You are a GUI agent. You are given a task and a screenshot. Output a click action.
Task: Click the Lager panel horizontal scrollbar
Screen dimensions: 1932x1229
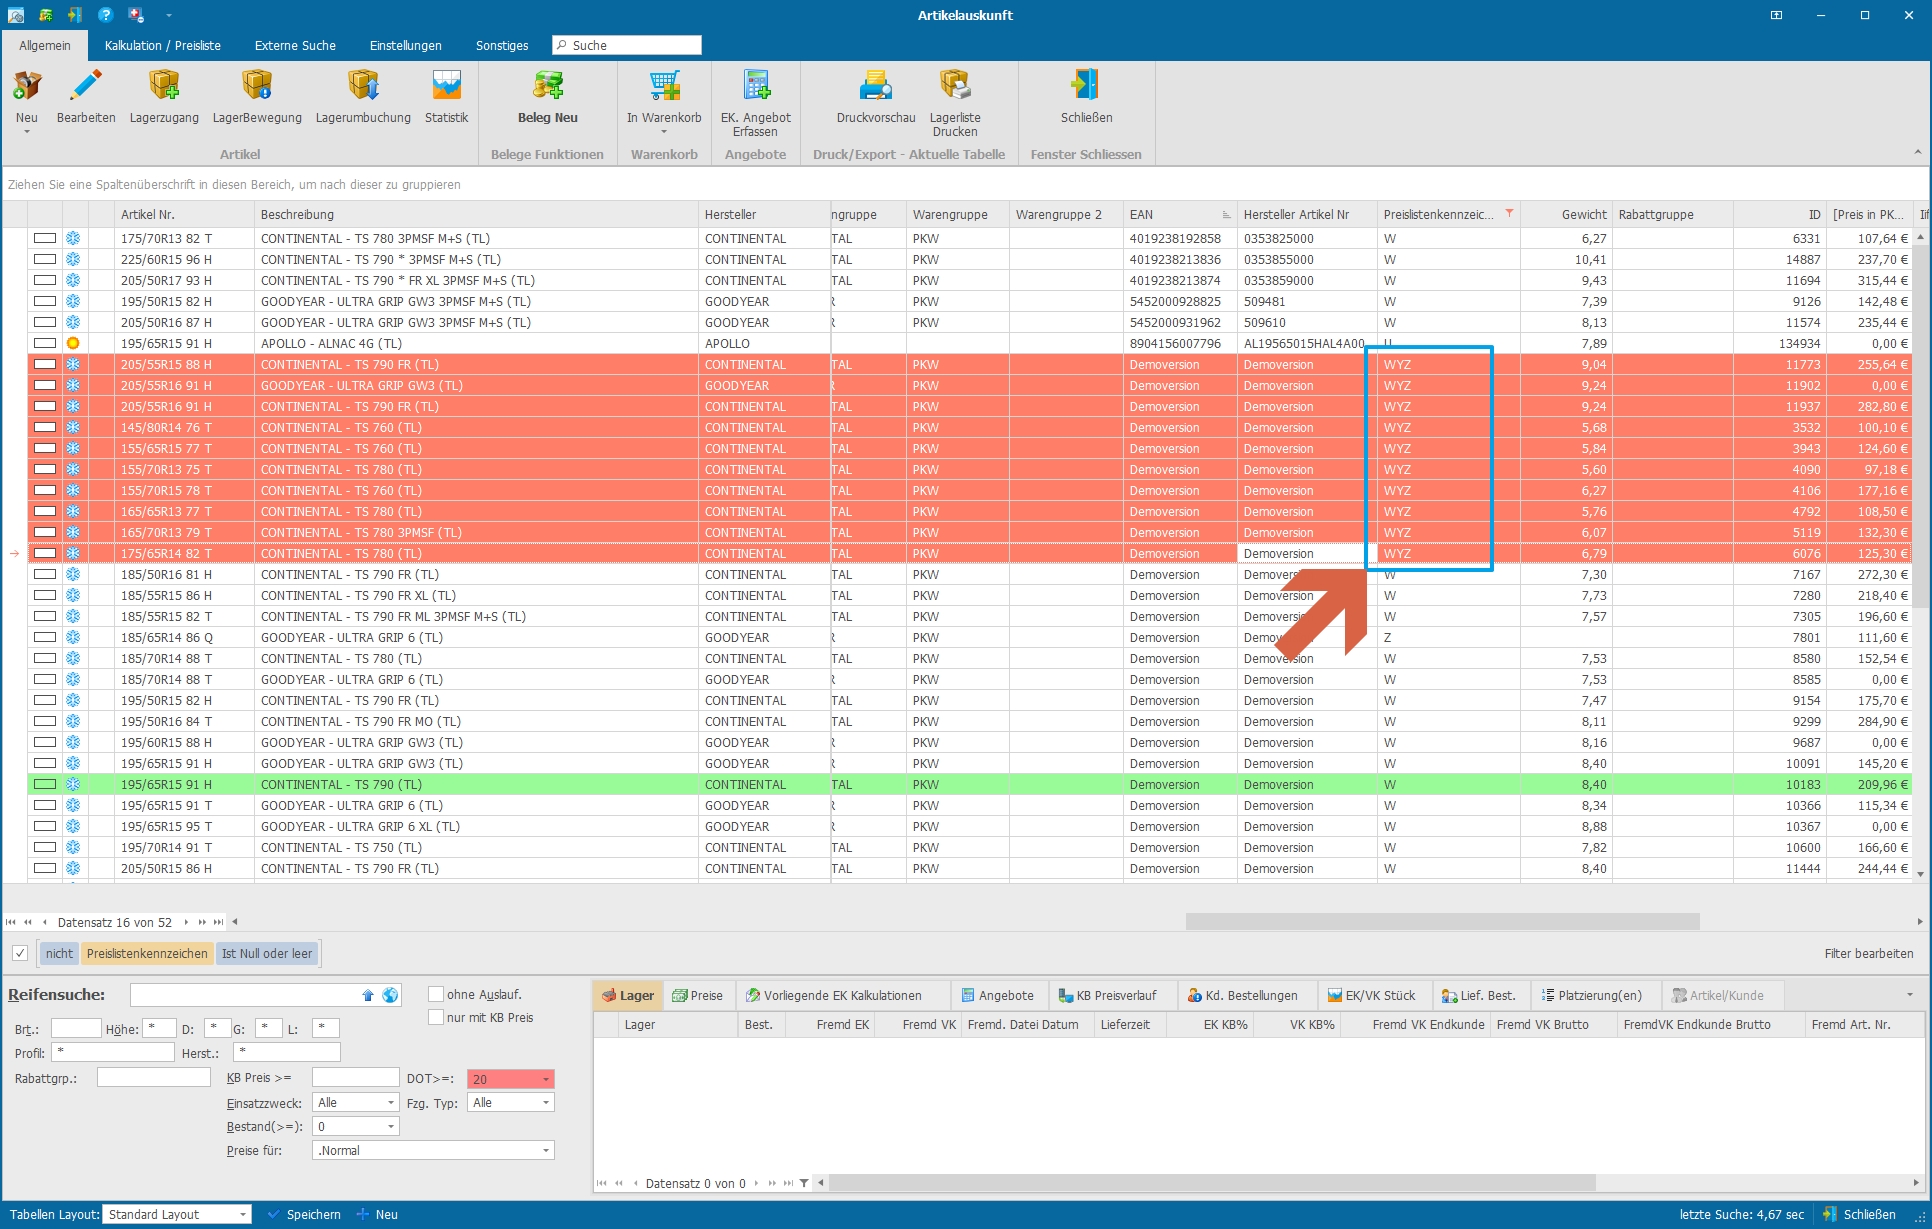pos(1212,1183)
